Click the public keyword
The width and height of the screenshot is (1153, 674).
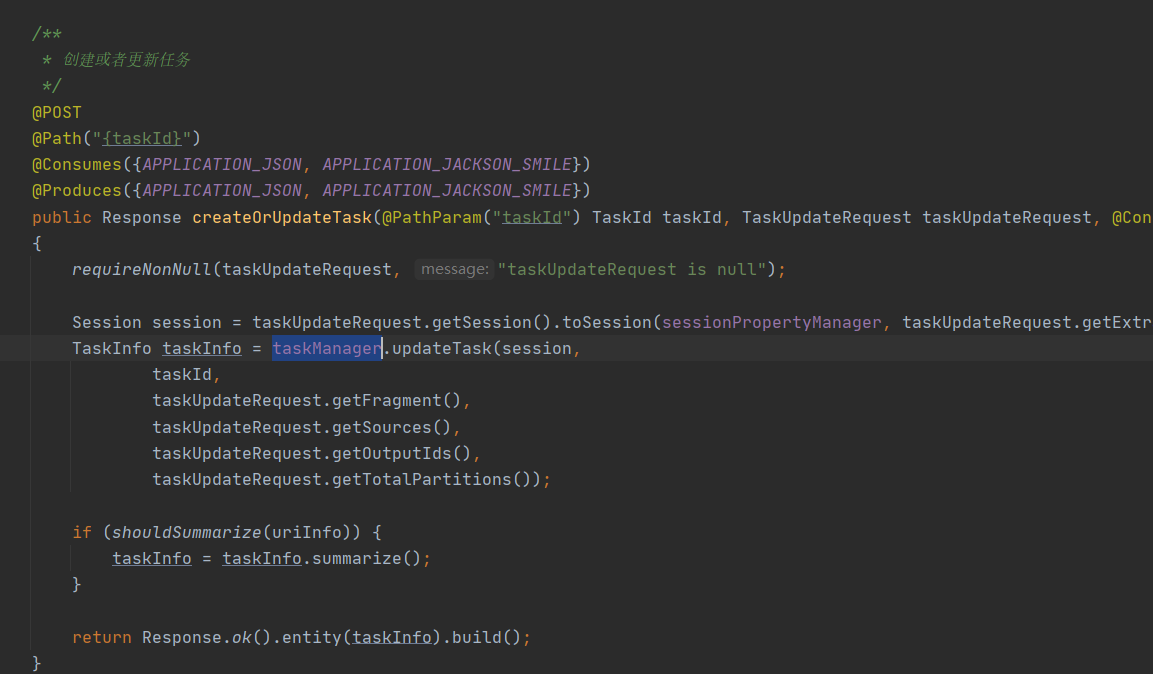62,218
